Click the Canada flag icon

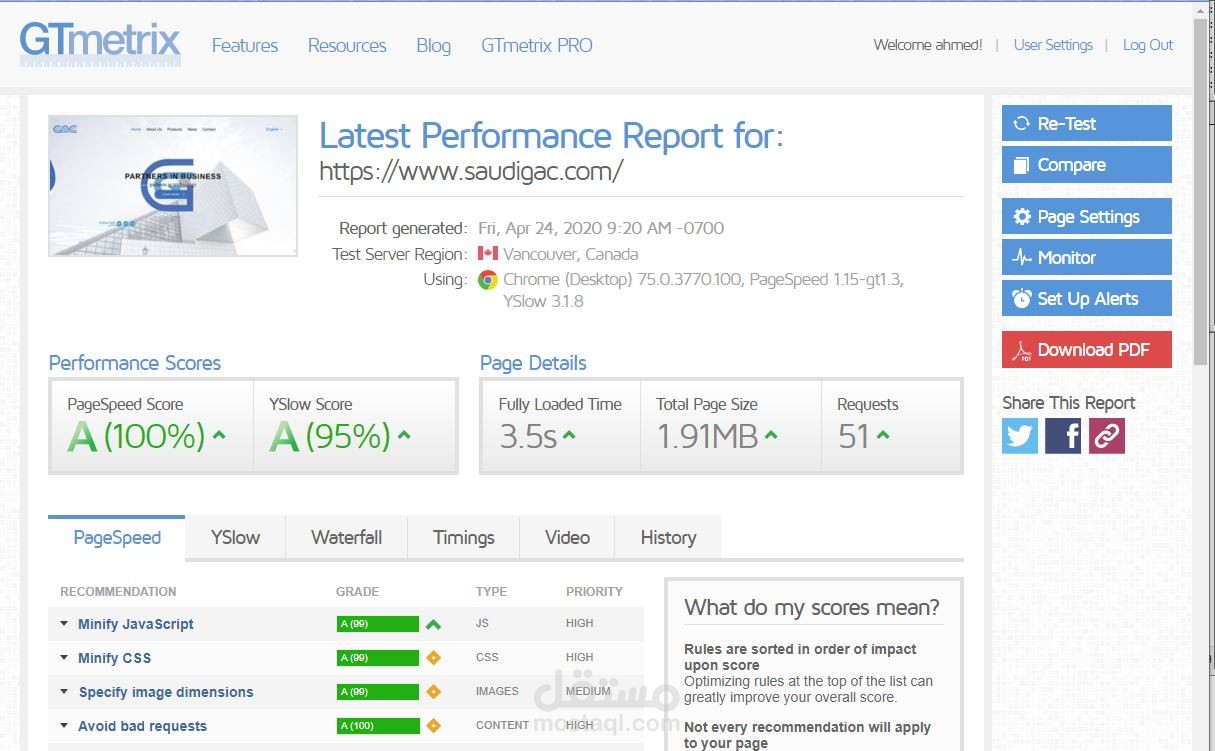tap(488, 253)
